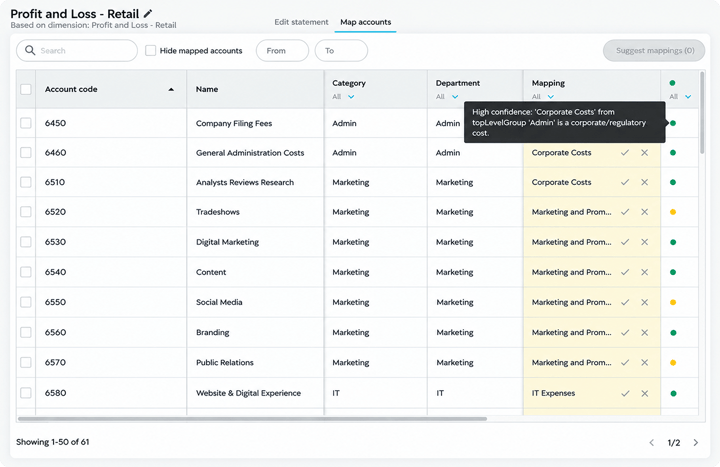Accept the Digital Marketing mapping
The width and height of the screenshot is (720, 467).
625,242
